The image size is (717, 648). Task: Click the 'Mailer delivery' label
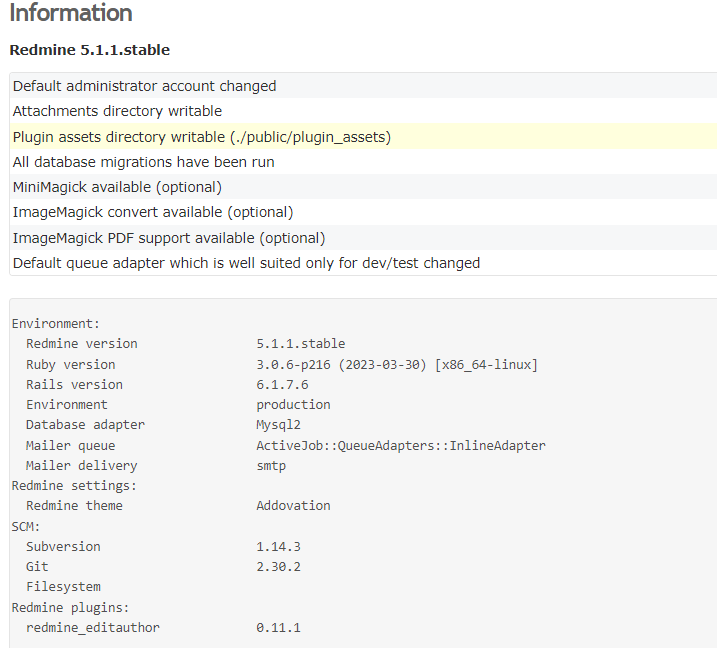tap(81, 466)
